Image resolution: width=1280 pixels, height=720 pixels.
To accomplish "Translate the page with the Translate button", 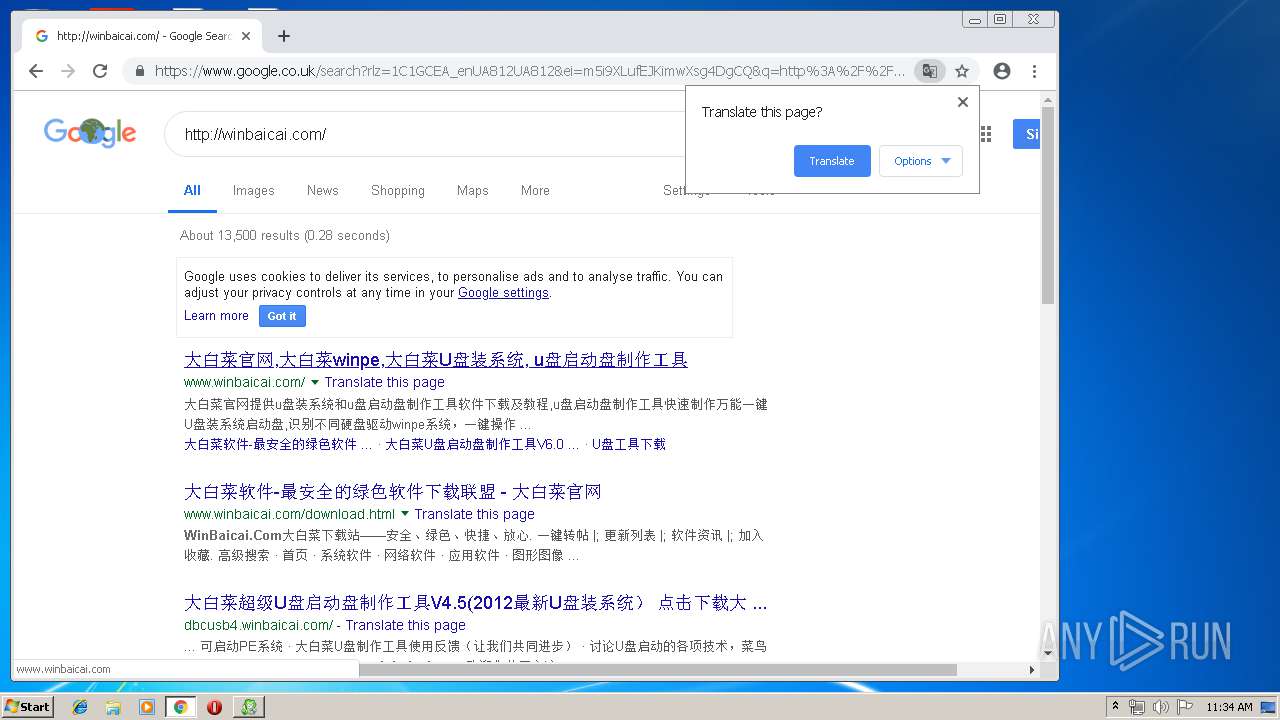I will coord(832,161).
